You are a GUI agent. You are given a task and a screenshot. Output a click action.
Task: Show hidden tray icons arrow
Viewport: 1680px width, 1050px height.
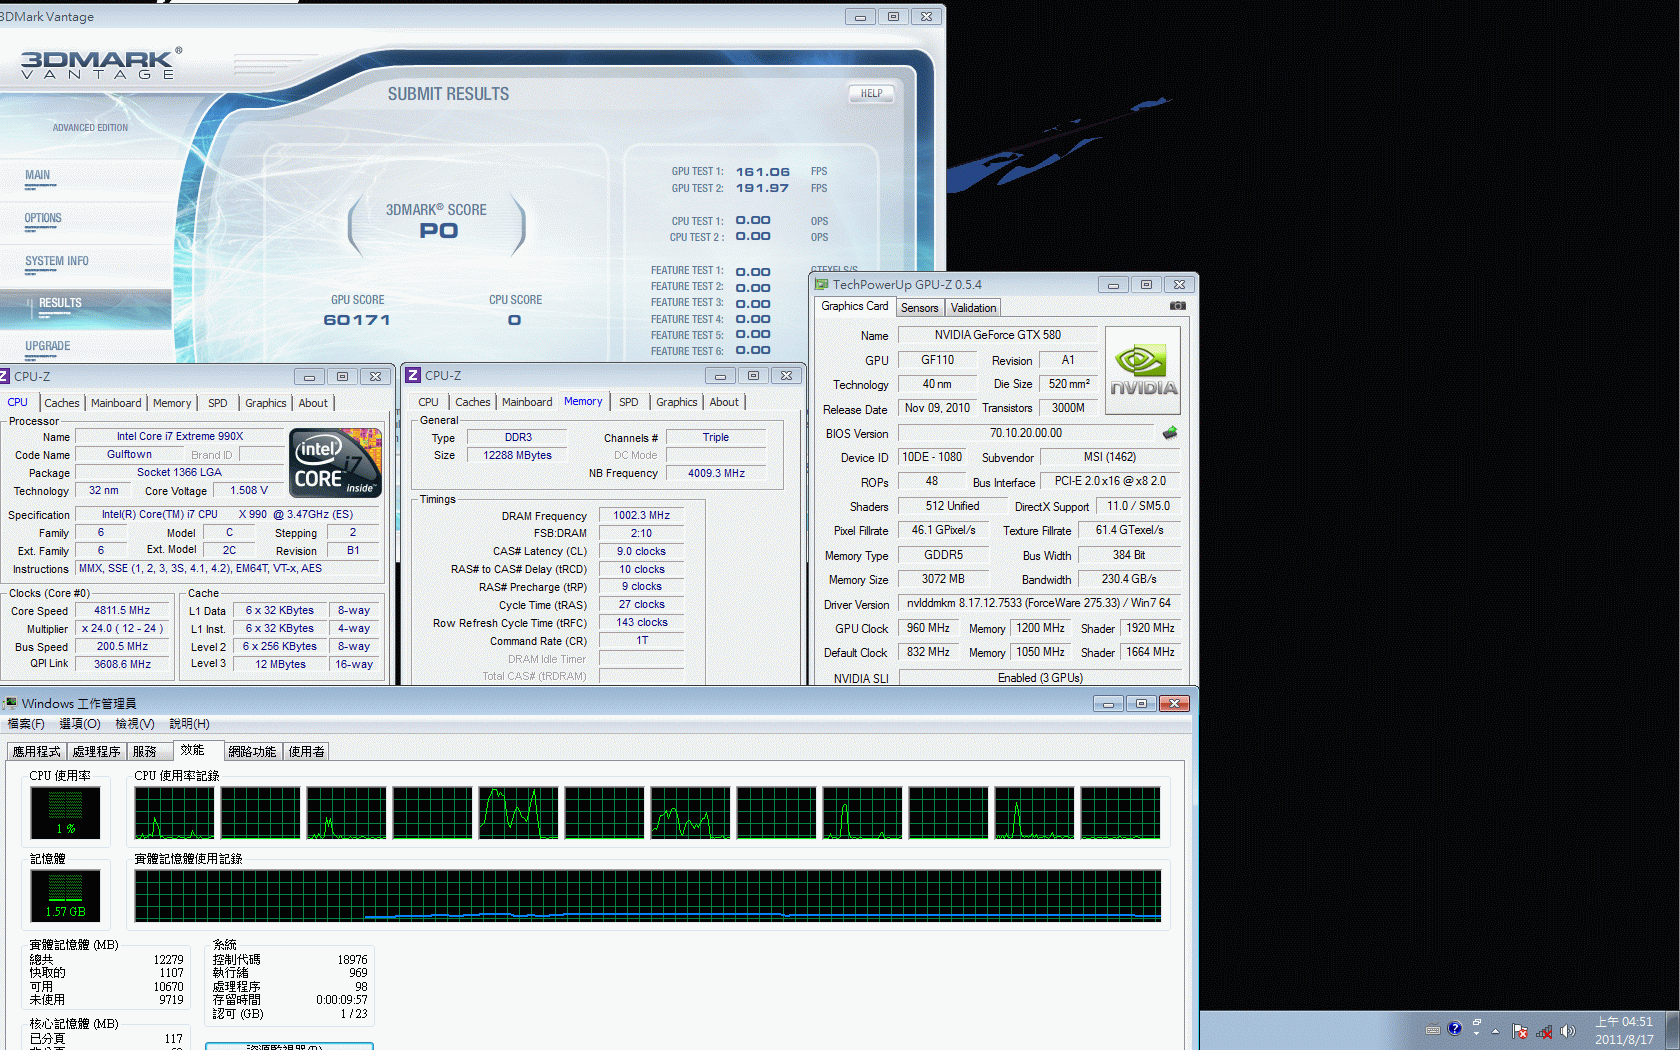tap(1496, 1031)
